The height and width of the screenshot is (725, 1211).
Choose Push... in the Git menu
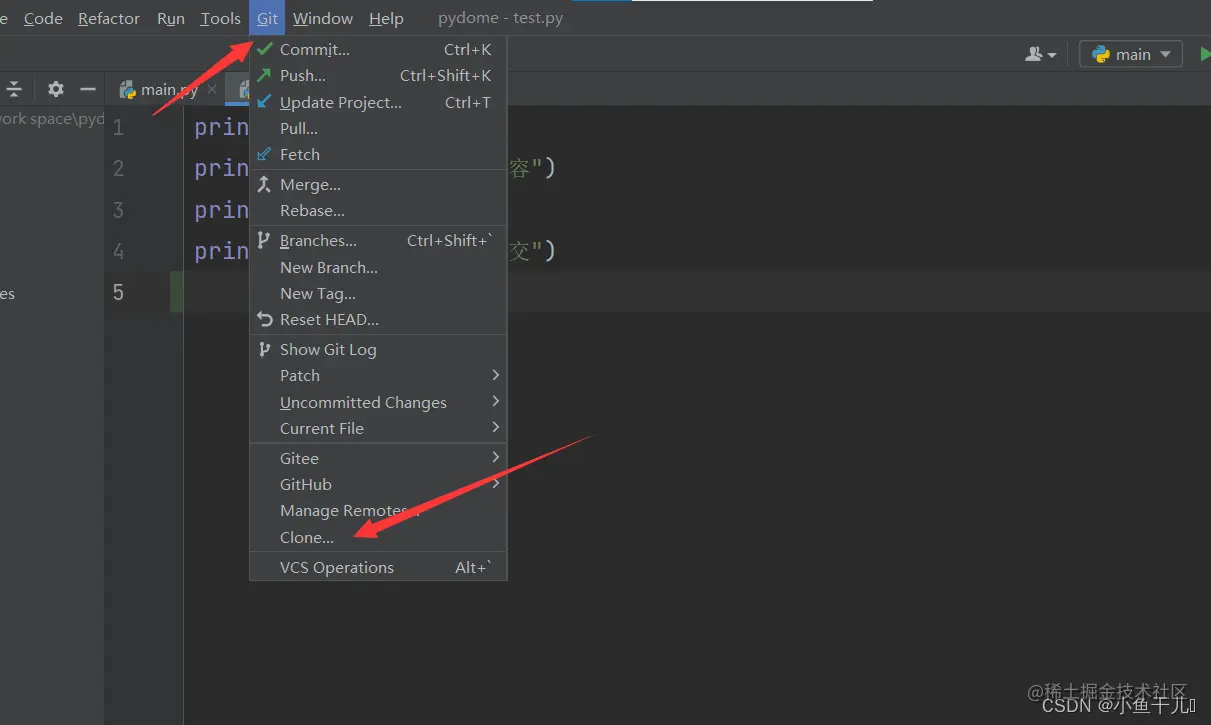[378, 75]
